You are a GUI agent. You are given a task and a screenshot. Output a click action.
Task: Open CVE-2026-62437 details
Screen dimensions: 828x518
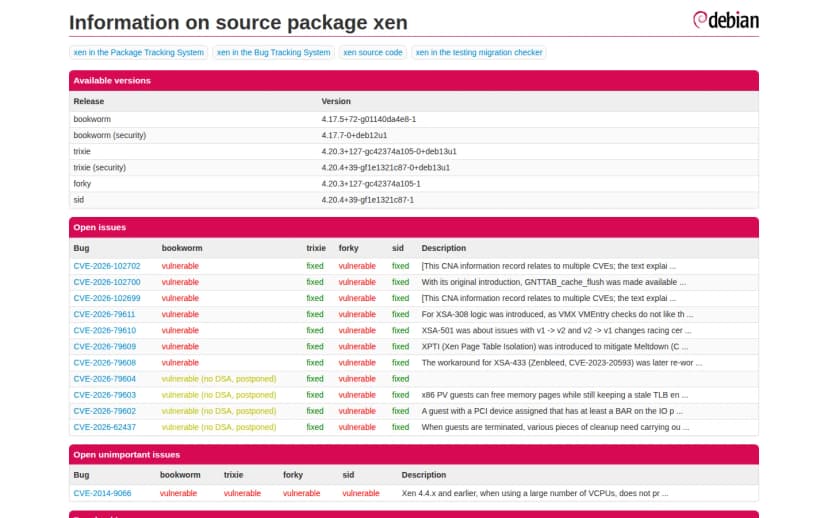[x=105, y=427]
